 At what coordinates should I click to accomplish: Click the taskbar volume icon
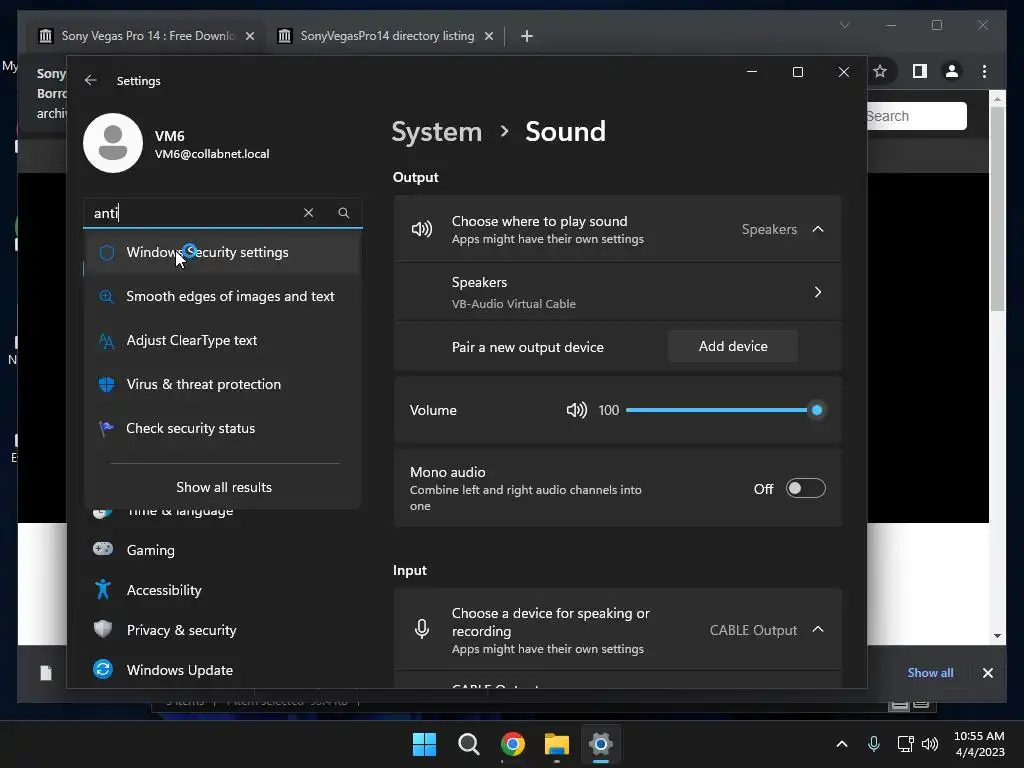pos(930,744)
